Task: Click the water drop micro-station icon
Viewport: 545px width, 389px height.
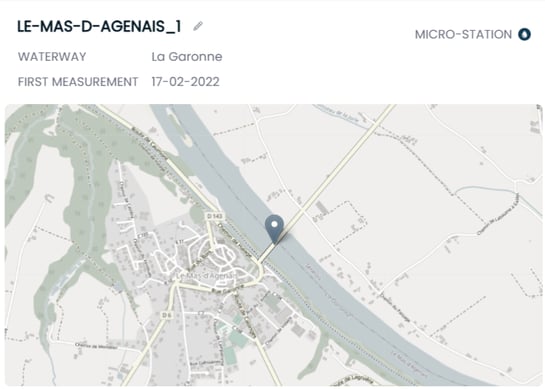Action: [524, 34]
